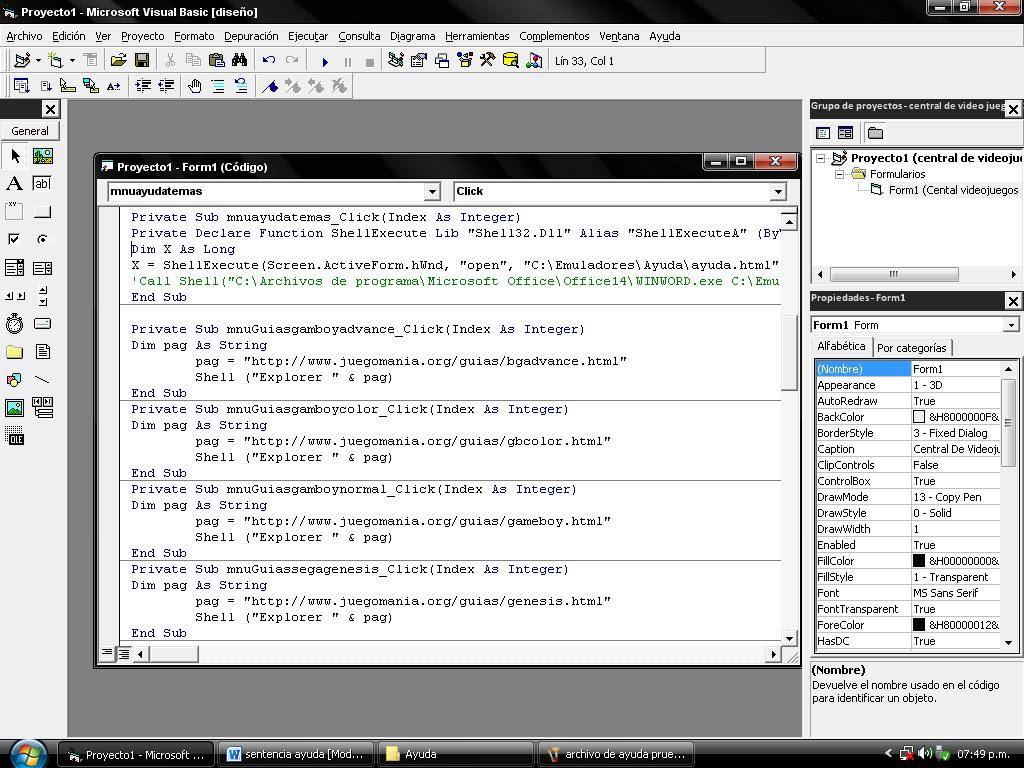The image size is (1024, 768).
Task: Select the Pointer tool in the toolbox
Action: [14, 156]
